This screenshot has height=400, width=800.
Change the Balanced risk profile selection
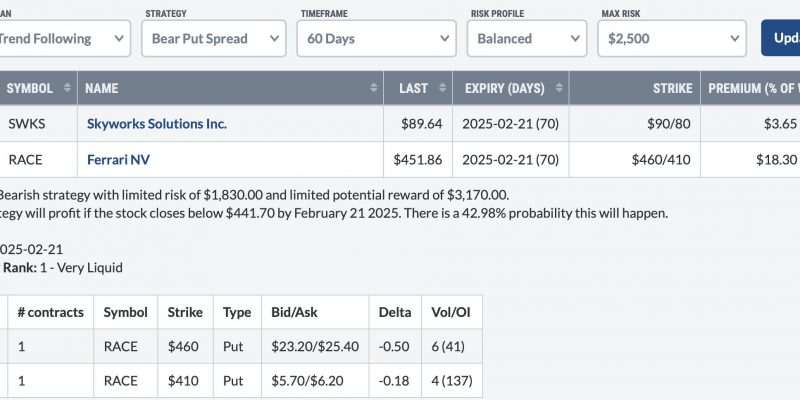527,38
